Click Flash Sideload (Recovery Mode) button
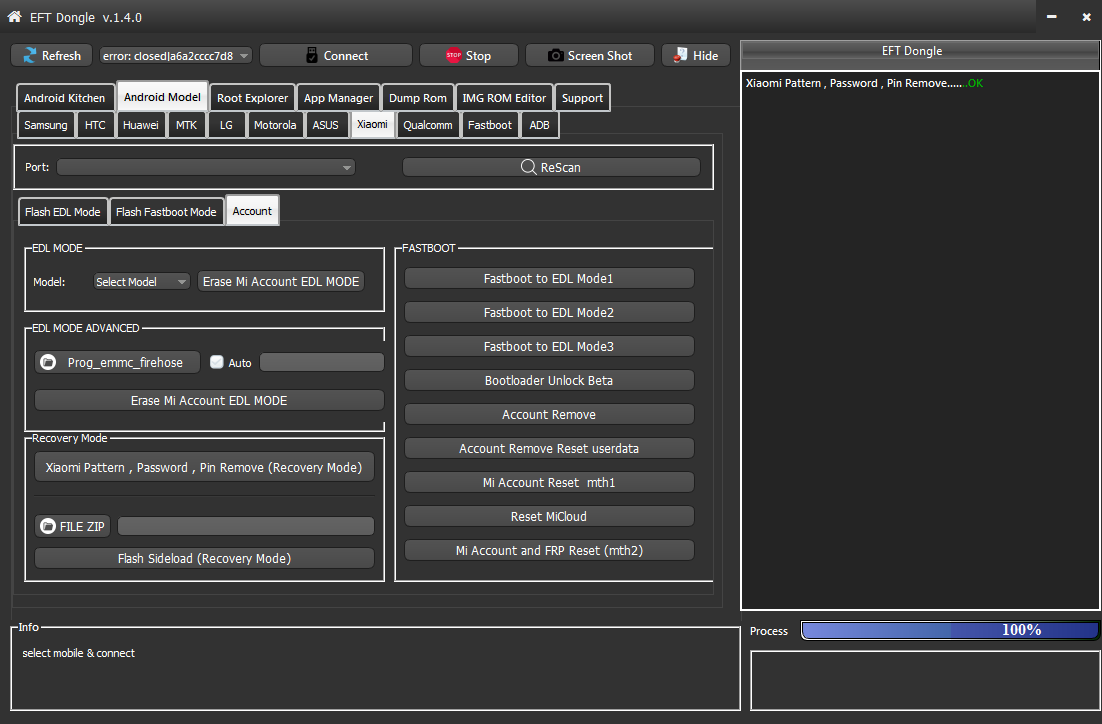 pyautogui.click(x=205, y=558)
